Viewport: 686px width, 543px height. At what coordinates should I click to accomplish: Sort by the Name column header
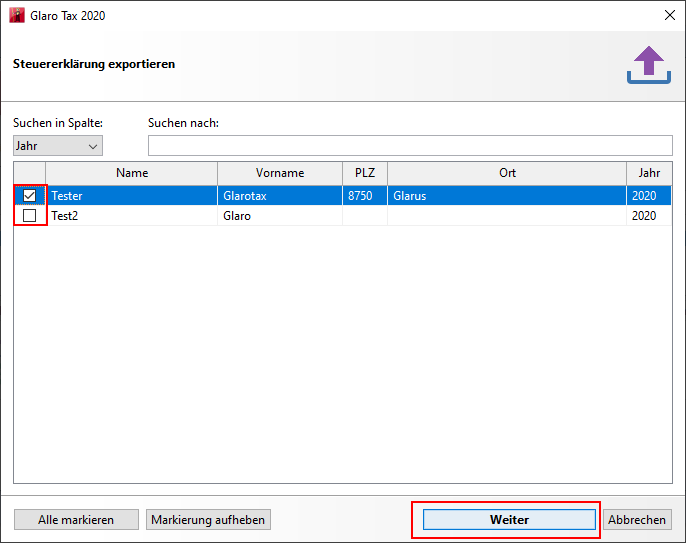[132, 173]
